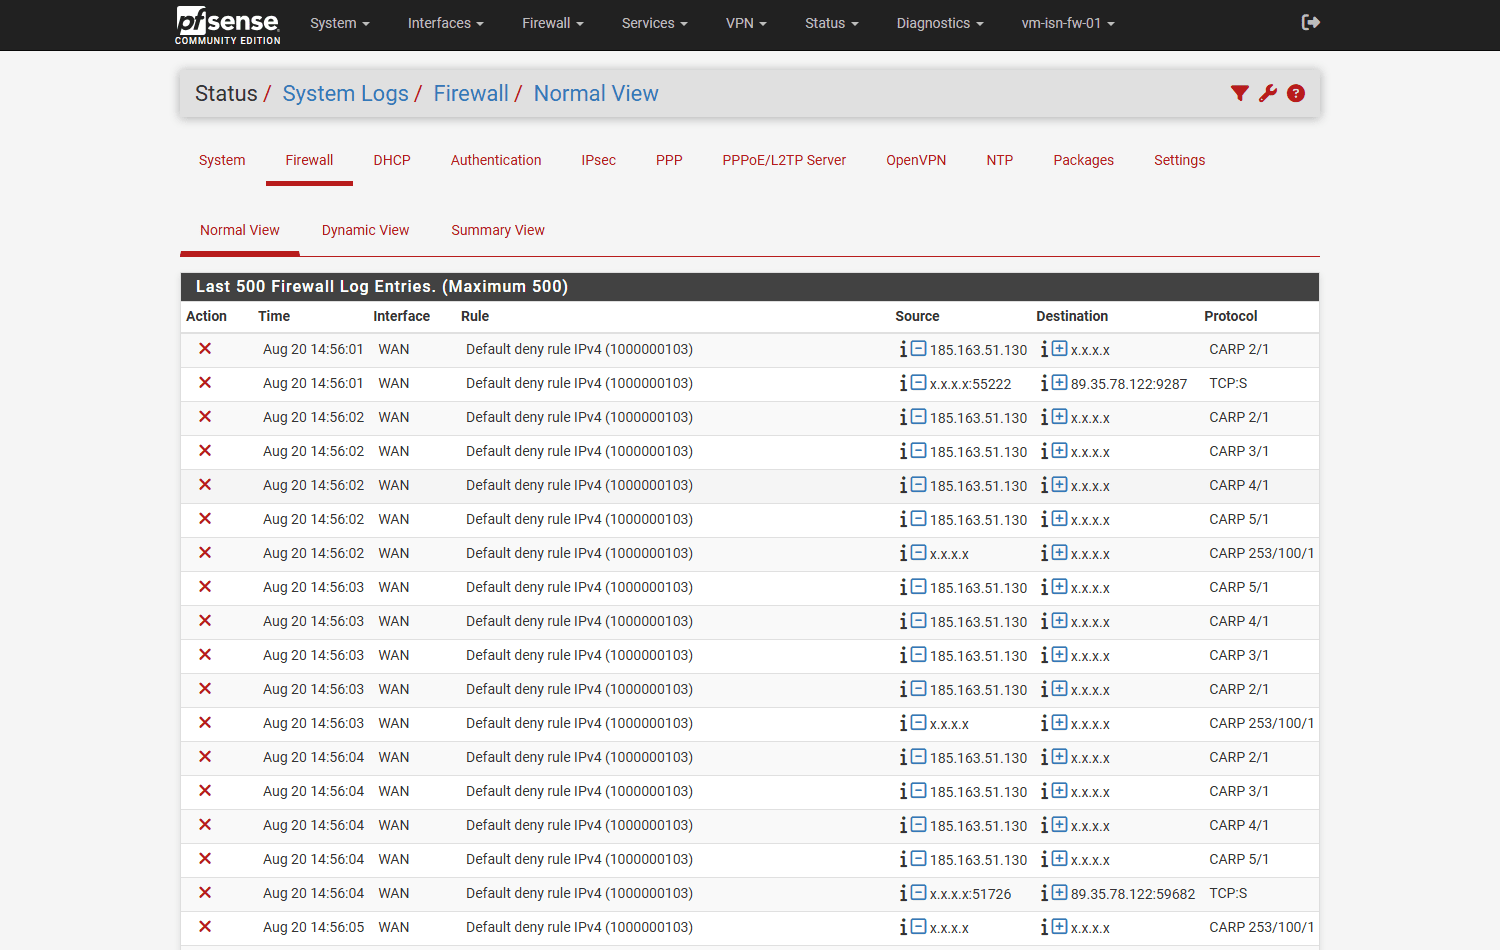Select the IPsec log tab
Screen dimensions: 1500x950
(599, 160)
